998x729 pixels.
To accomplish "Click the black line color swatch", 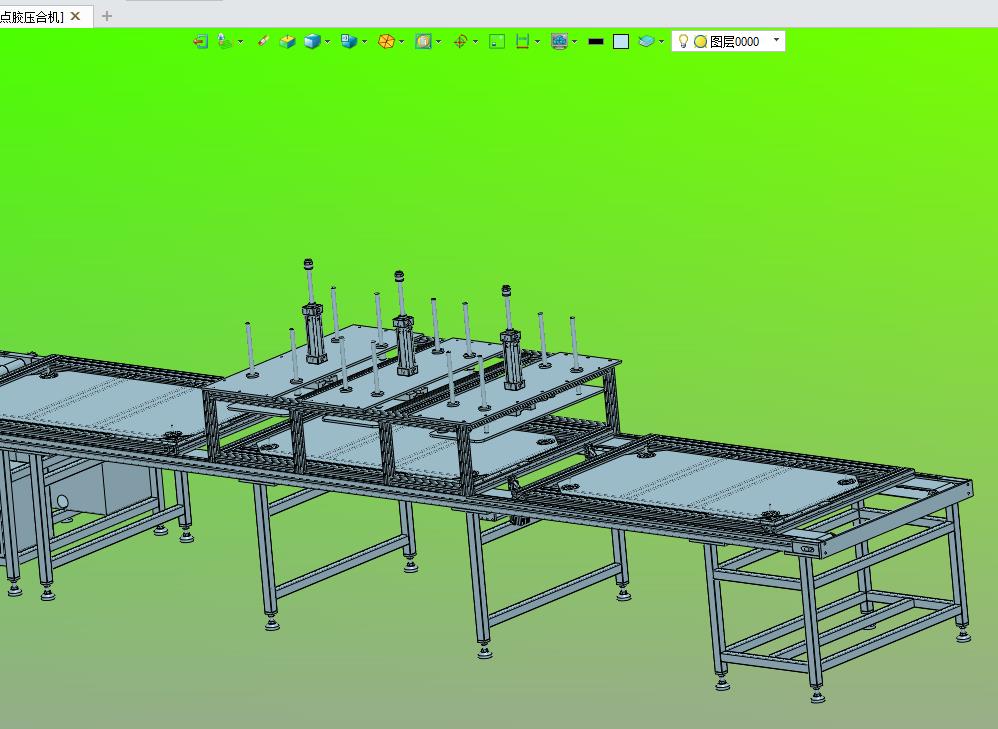I will 596,41.
